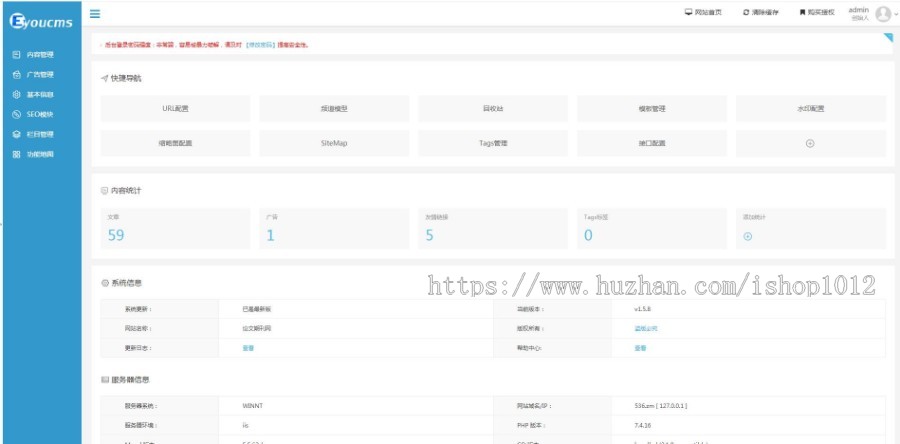
Task: Click the 系统信息 section icon
Action: (x=104, y=283)
